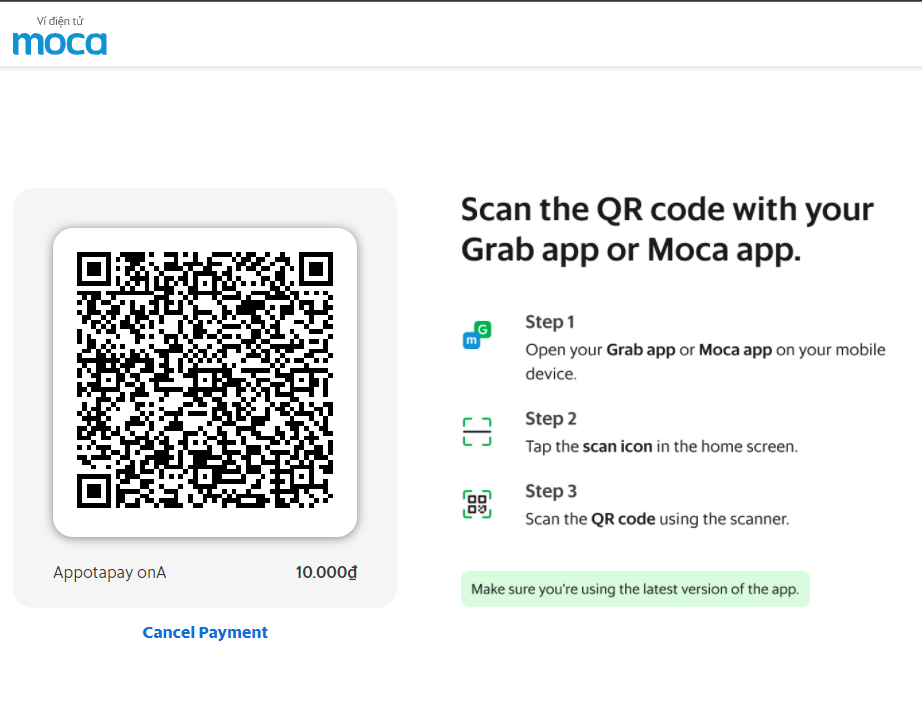Click the QR scanner icon for Step 3
This screenshot has width=922, height=708.
[x=477, y=505]
